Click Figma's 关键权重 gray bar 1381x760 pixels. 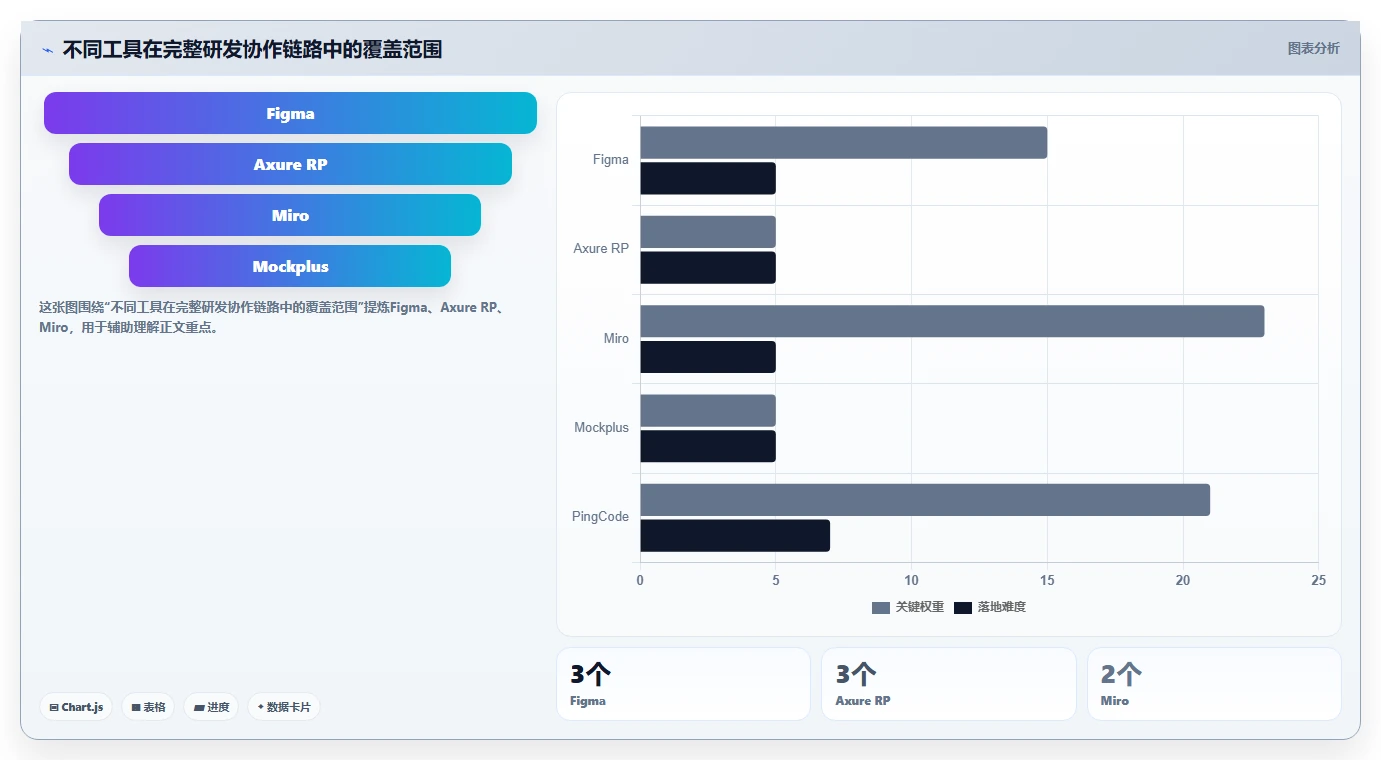(843, 142)
